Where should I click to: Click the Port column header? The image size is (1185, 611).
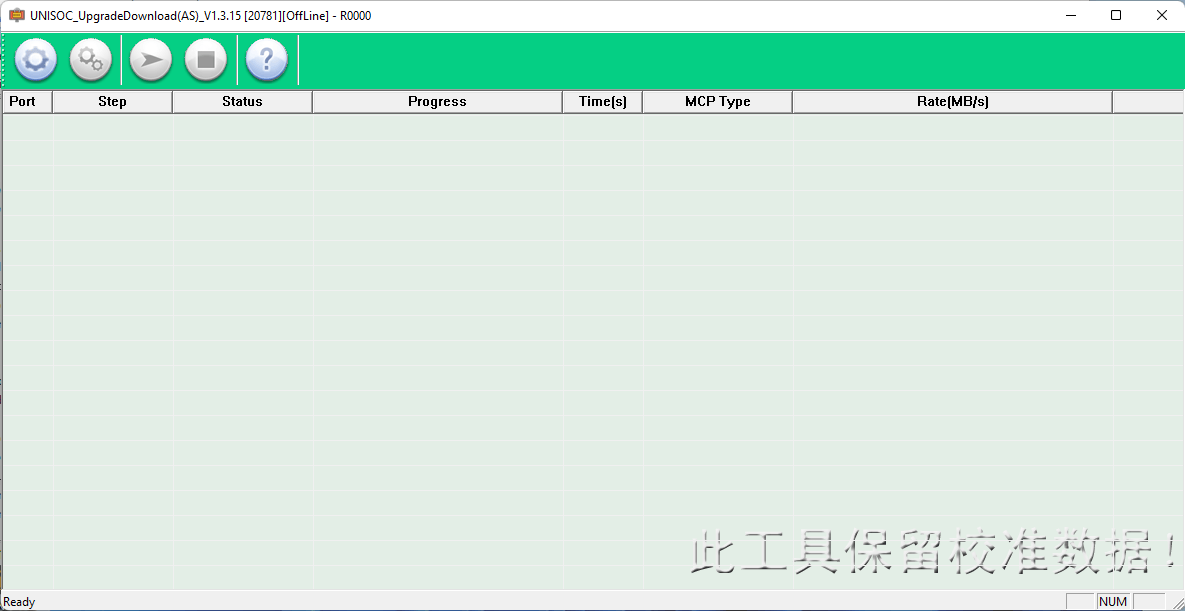click(x=26, y=101)
